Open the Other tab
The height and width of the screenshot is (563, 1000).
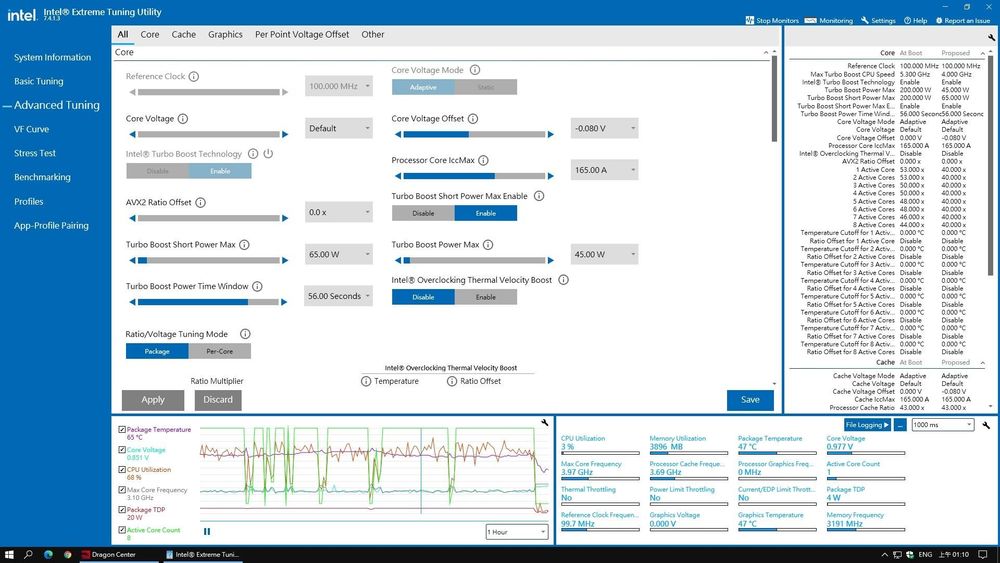(x=372, y=34)
